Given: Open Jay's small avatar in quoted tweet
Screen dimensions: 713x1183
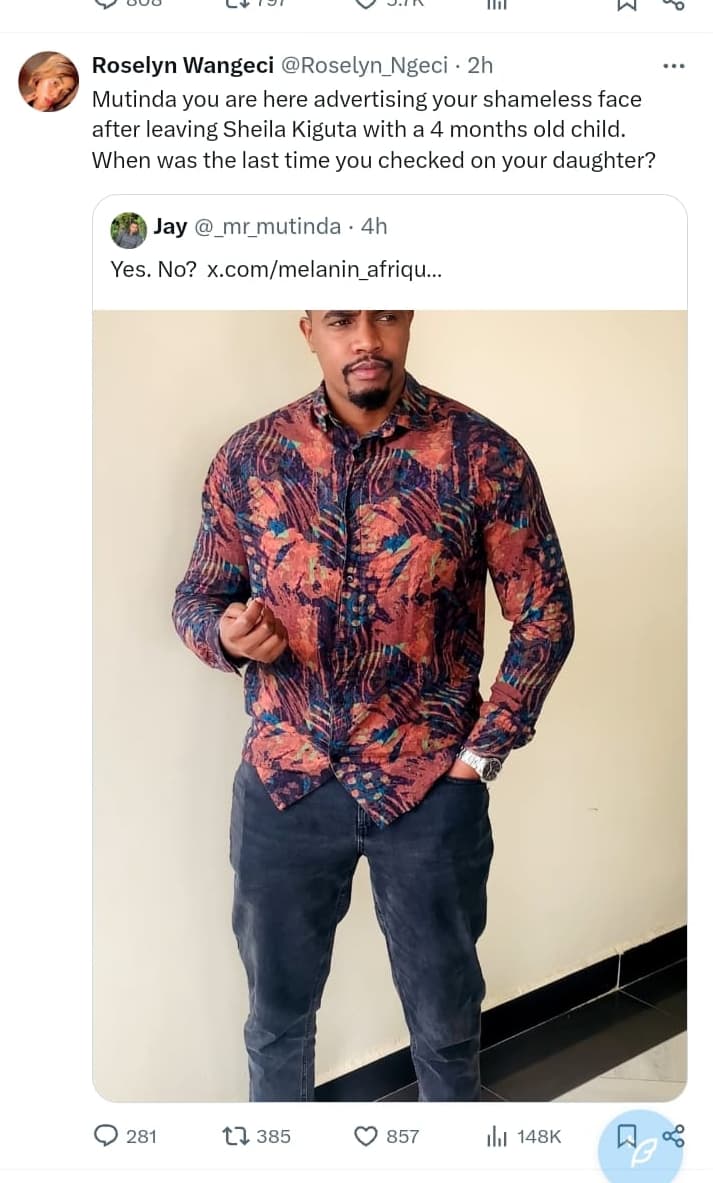Looking at the screenshot, I should pos(129,230).
